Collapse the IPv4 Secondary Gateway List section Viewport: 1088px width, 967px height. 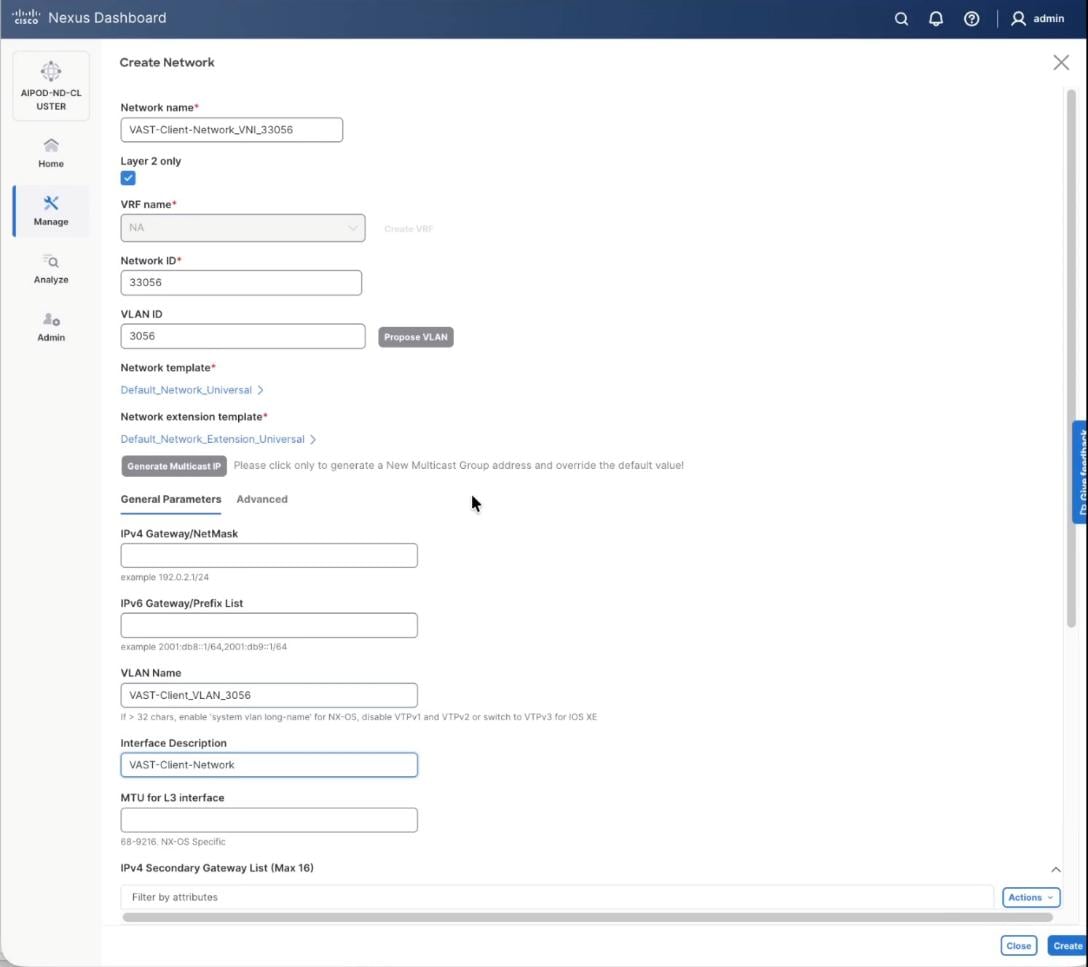pos(1055,868)
